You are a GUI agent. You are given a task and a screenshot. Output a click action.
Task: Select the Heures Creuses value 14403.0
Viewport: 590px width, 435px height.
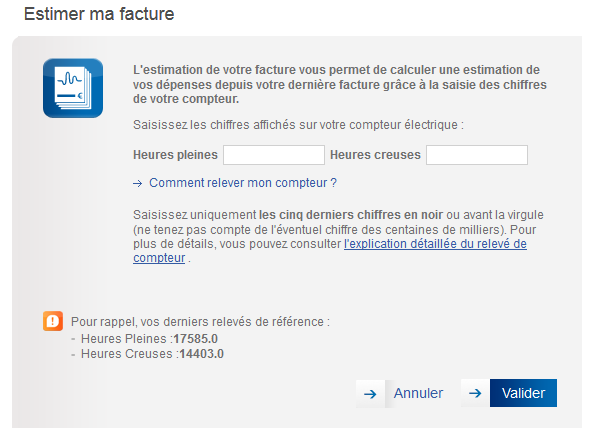(x=202, y=354)
